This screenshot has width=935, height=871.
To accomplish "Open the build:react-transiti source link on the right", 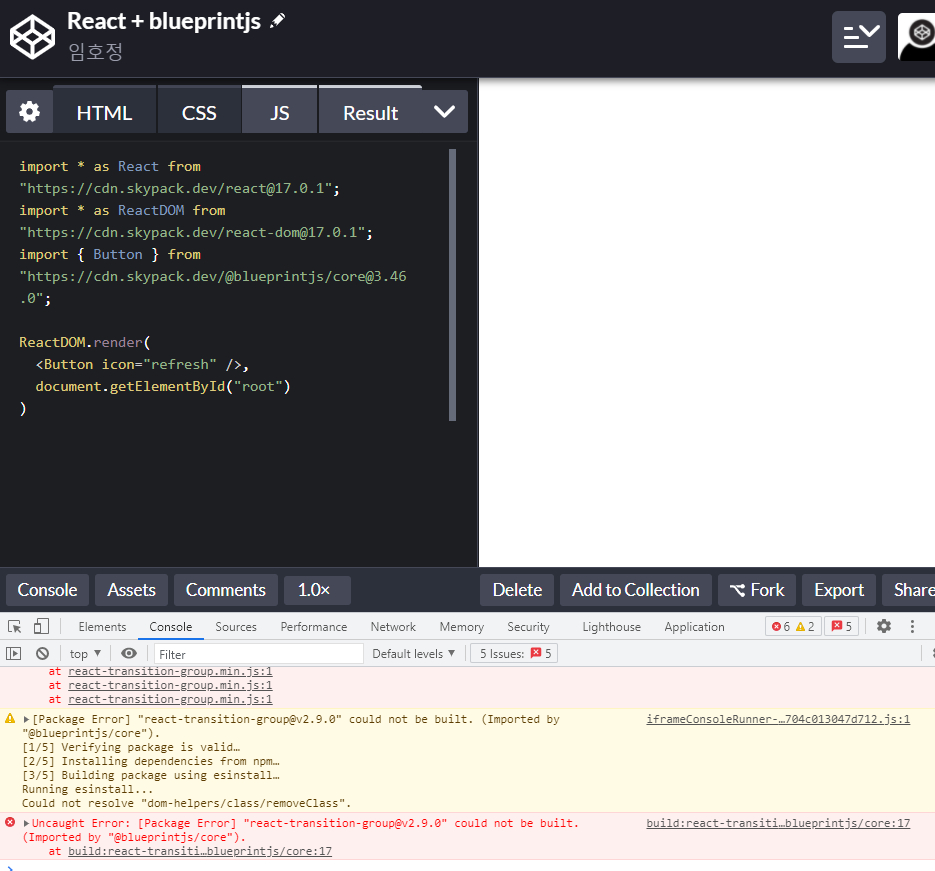I will coord(778,823).
